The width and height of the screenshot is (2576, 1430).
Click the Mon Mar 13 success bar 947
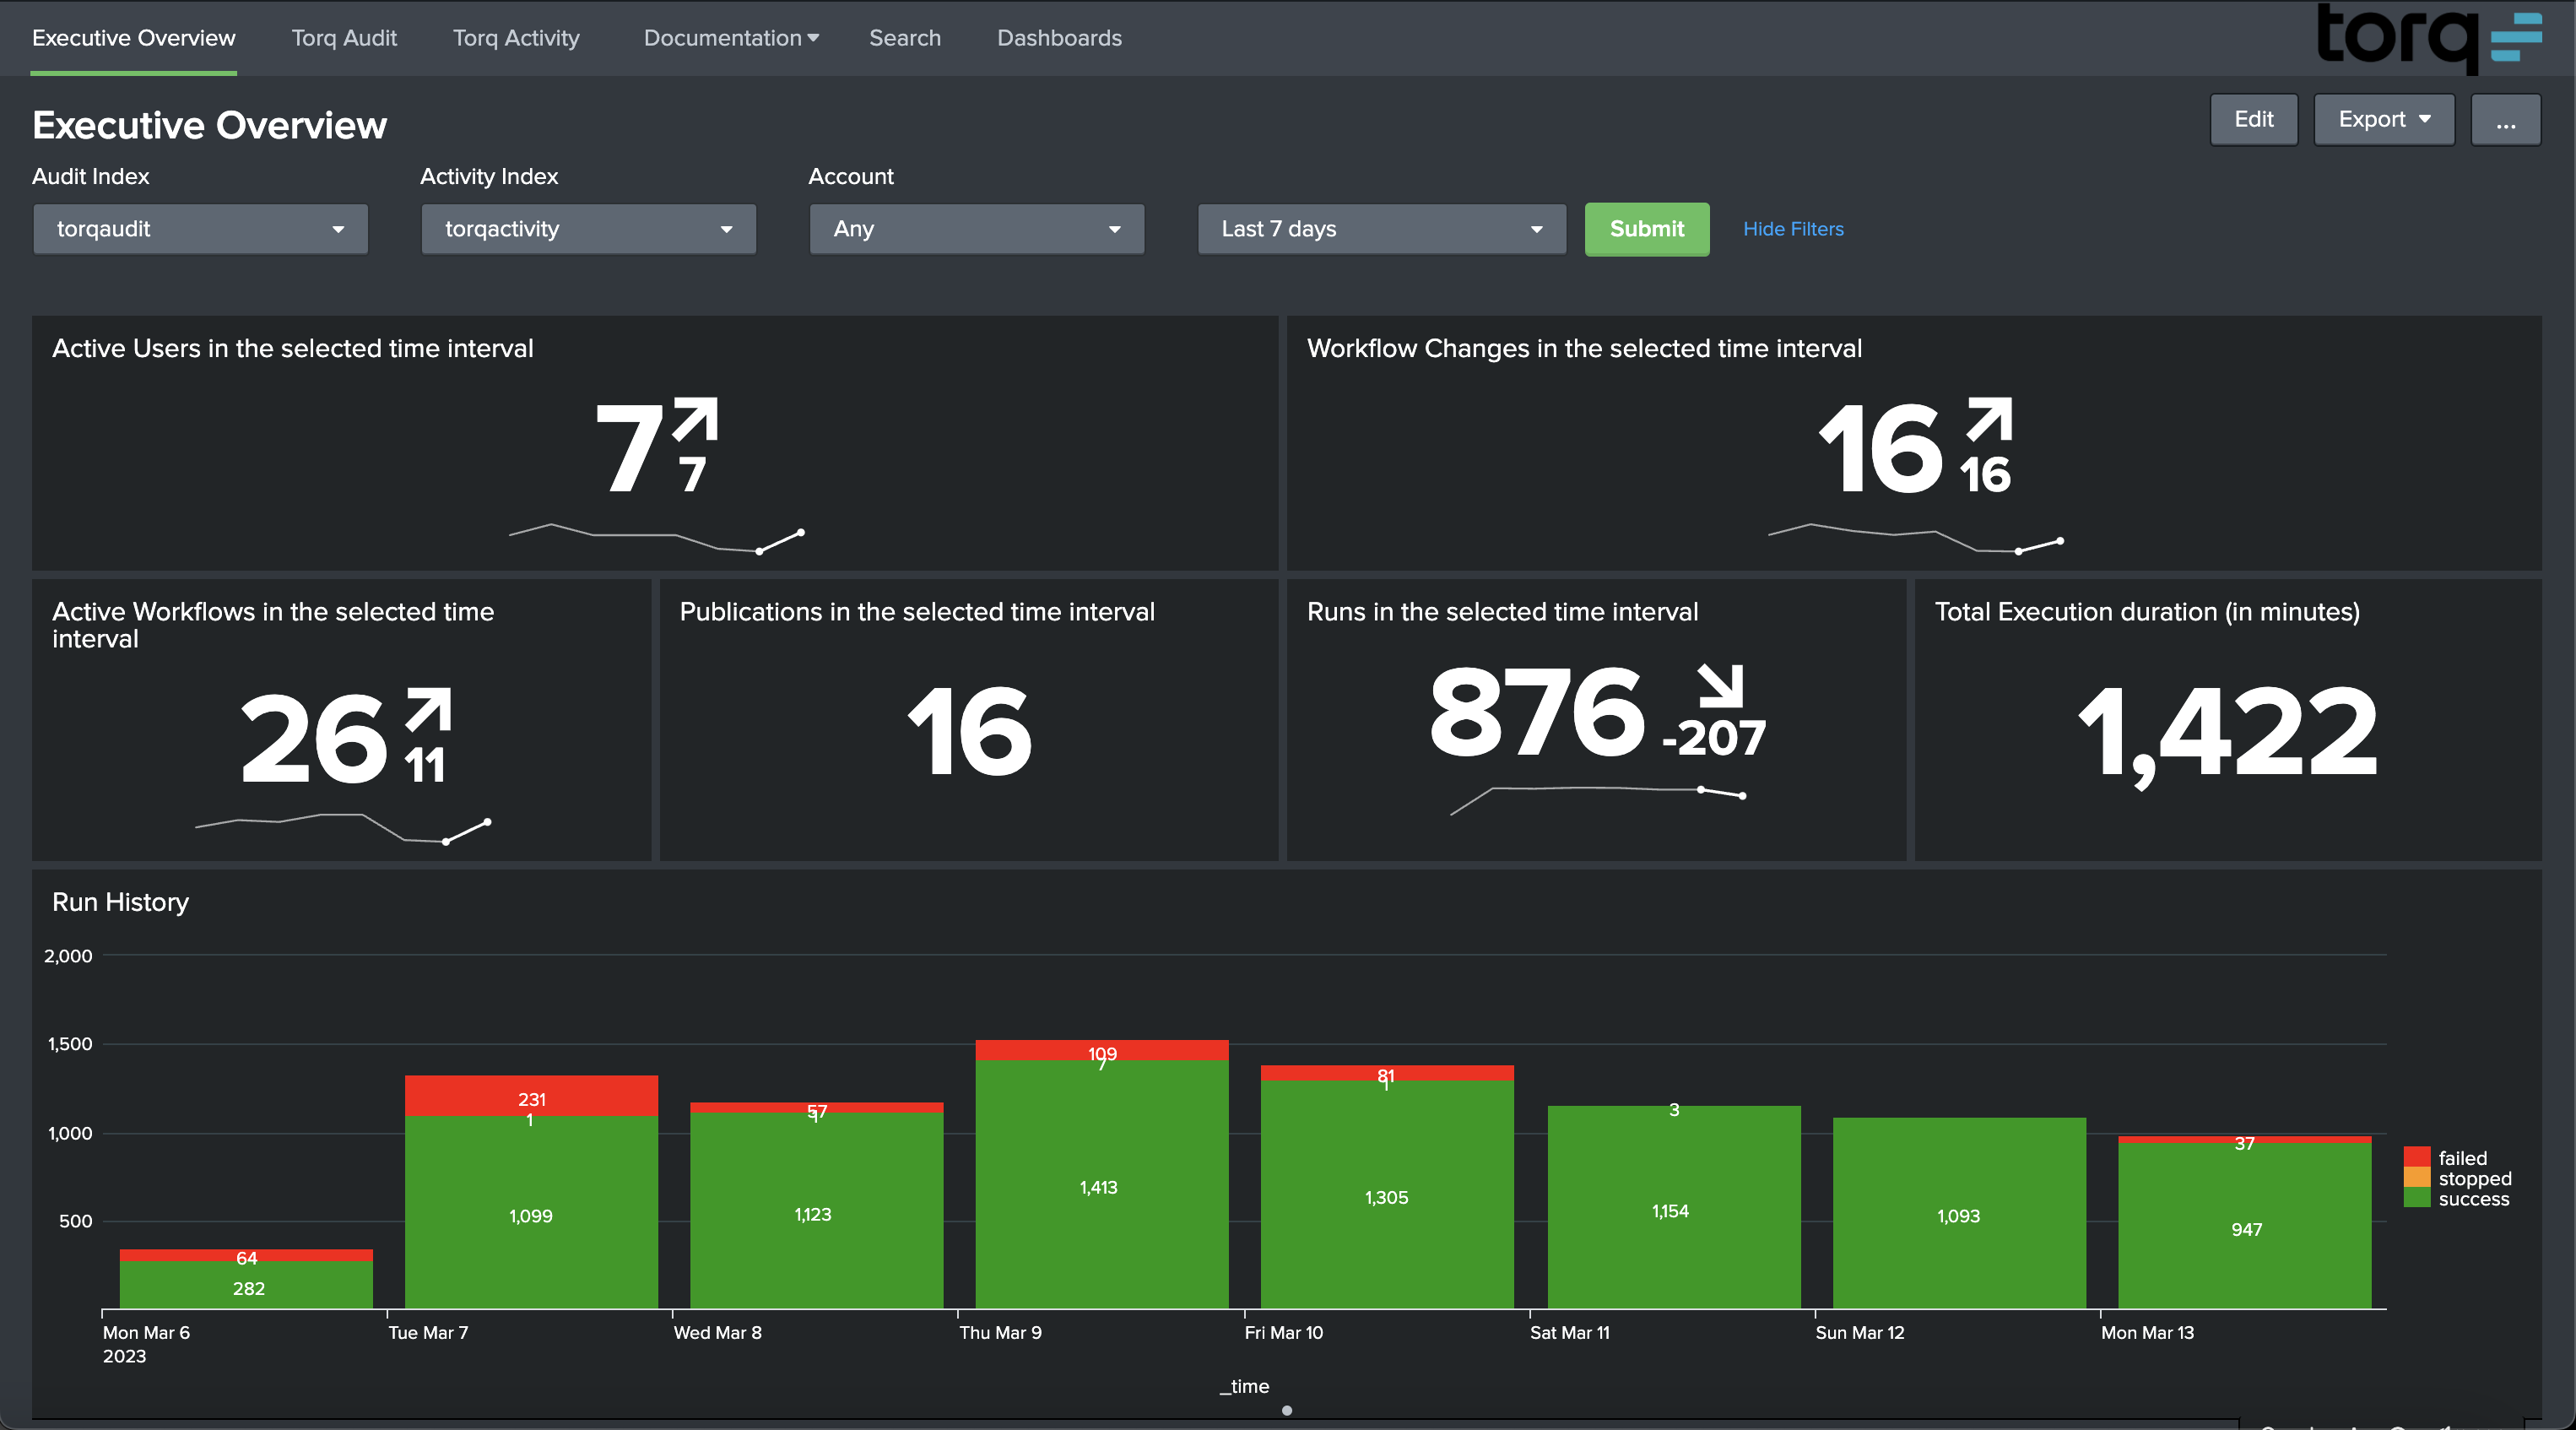click(2244, 1226)
